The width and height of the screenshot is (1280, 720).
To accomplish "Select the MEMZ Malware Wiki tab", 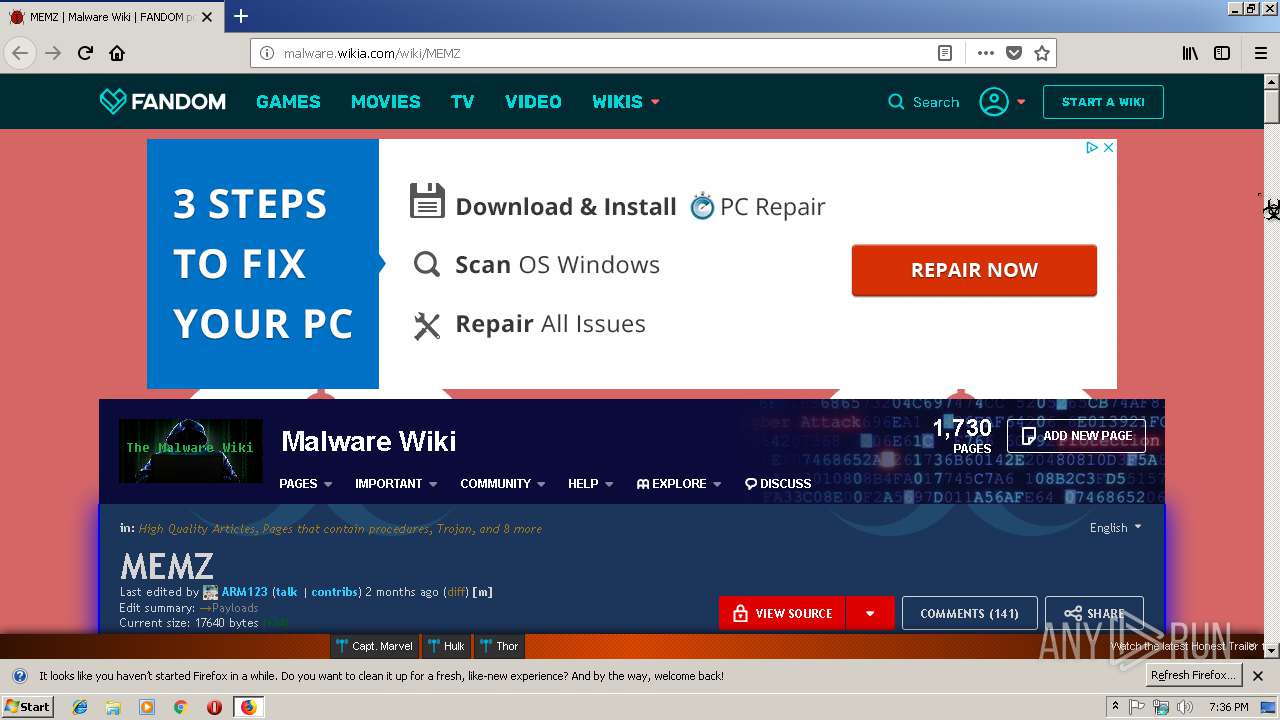I will (112, 17).
